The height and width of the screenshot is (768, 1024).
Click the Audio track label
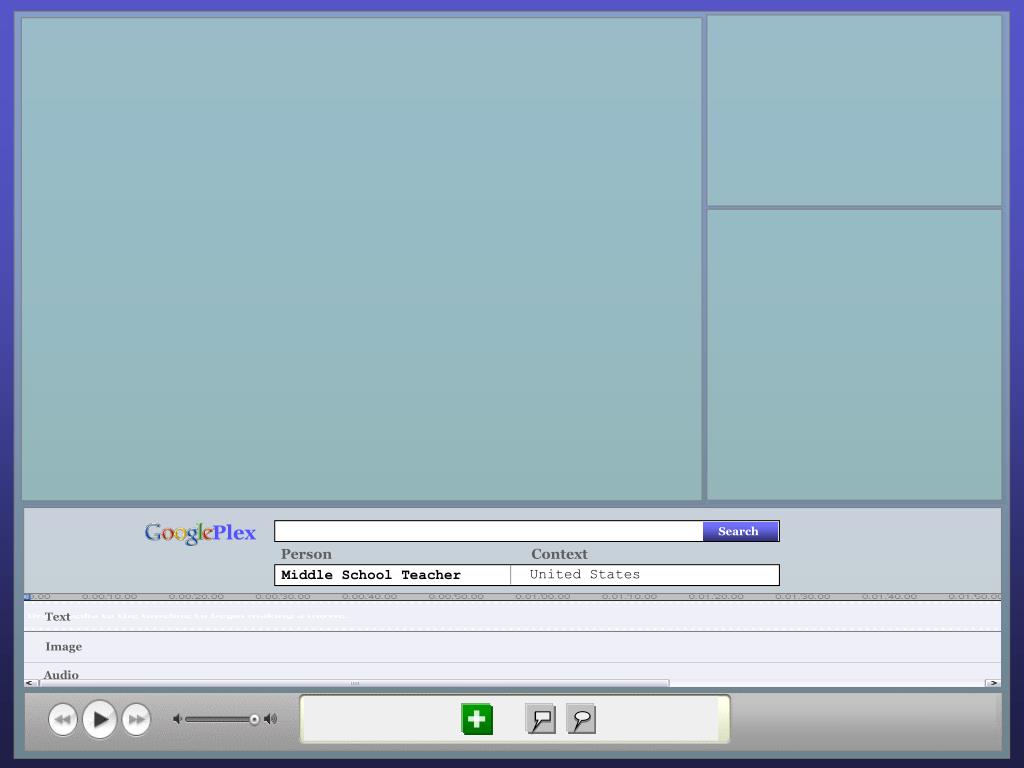(61, 675)
